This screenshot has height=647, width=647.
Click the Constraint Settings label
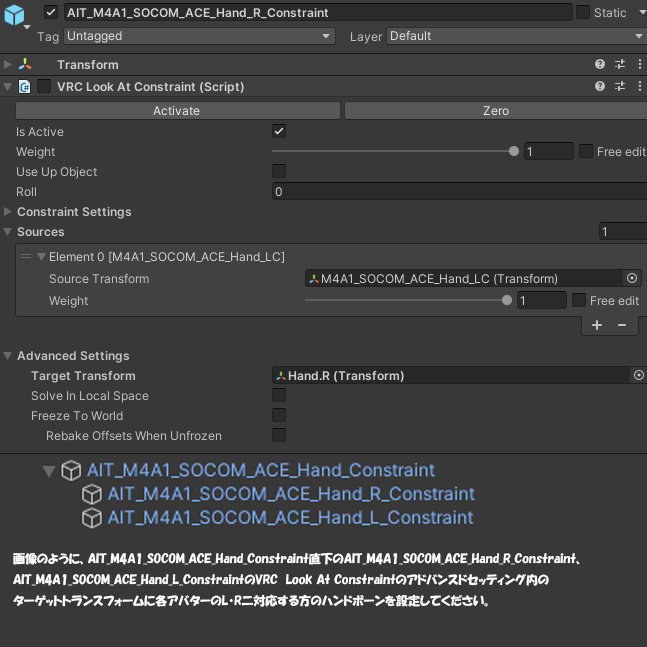click(x=74, y=212)
